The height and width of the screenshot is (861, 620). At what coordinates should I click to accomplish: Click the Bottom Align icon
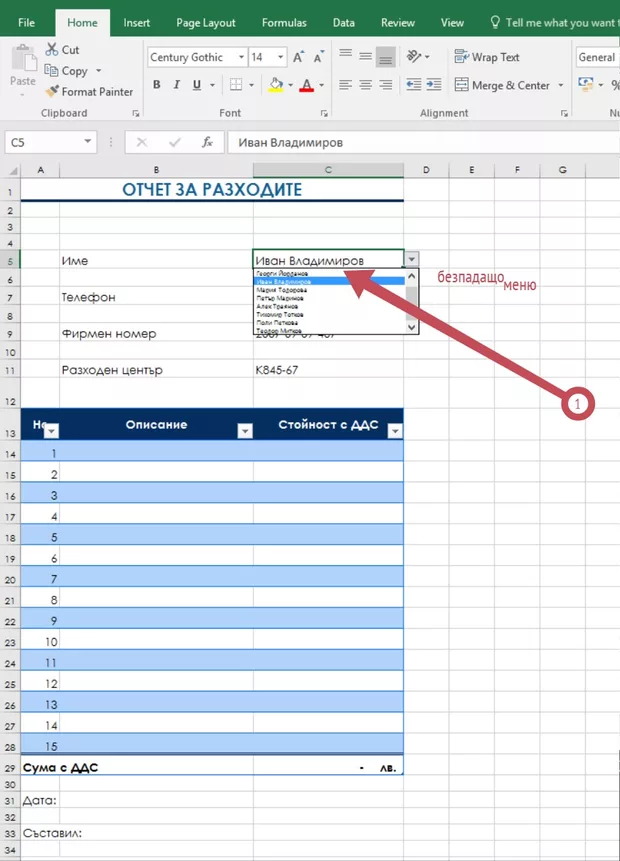(x=386, y=58)
